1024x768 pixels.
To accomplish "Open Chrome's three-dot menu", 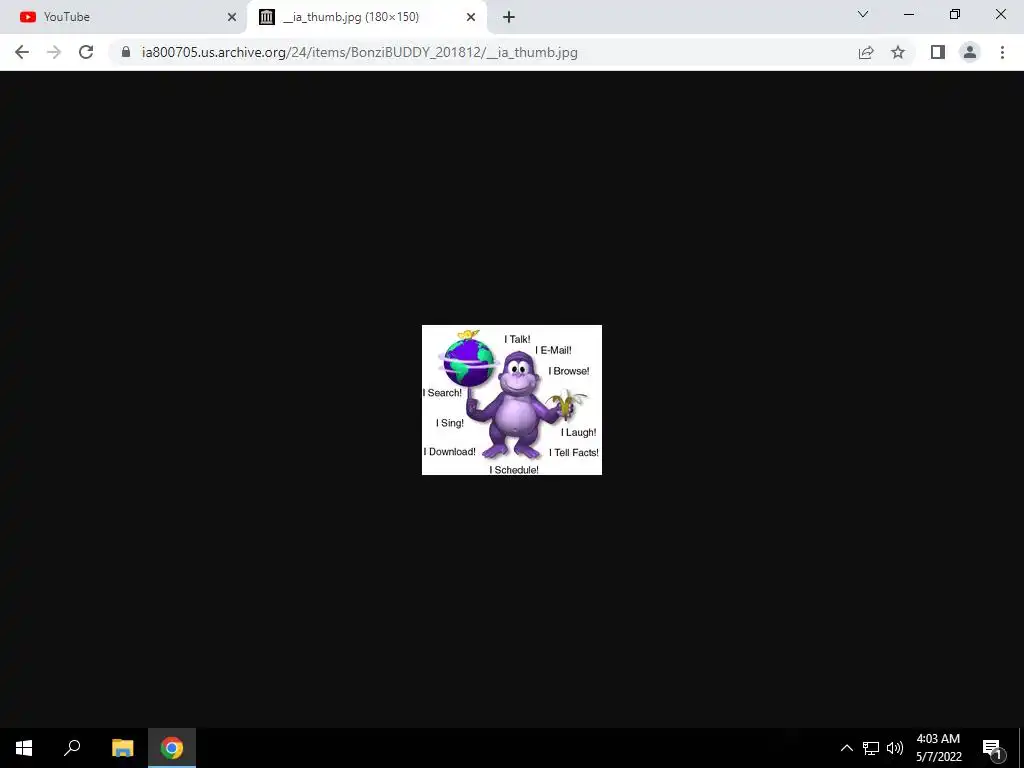I will (1002, 52).
